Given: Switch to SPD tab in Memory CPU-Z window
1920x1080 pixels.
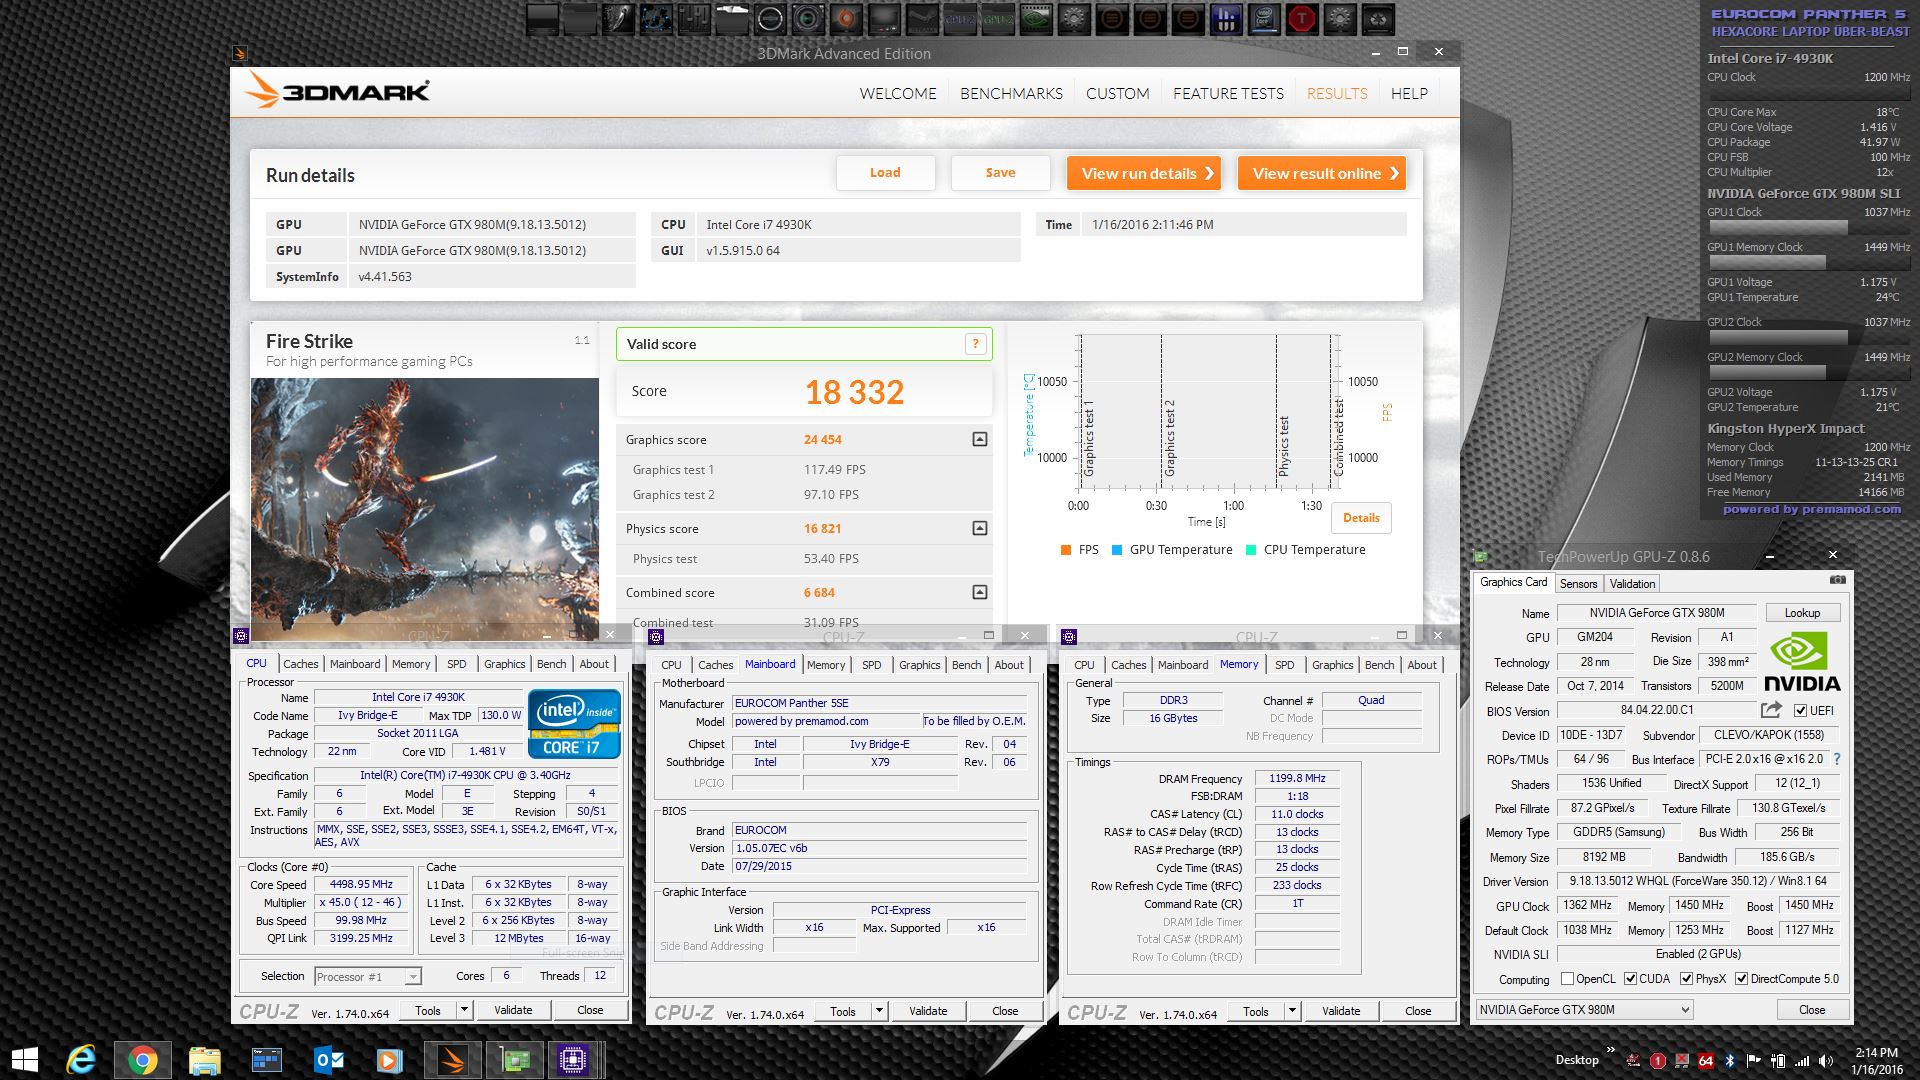Looking at the screenshot, I should click(1285, 665).
